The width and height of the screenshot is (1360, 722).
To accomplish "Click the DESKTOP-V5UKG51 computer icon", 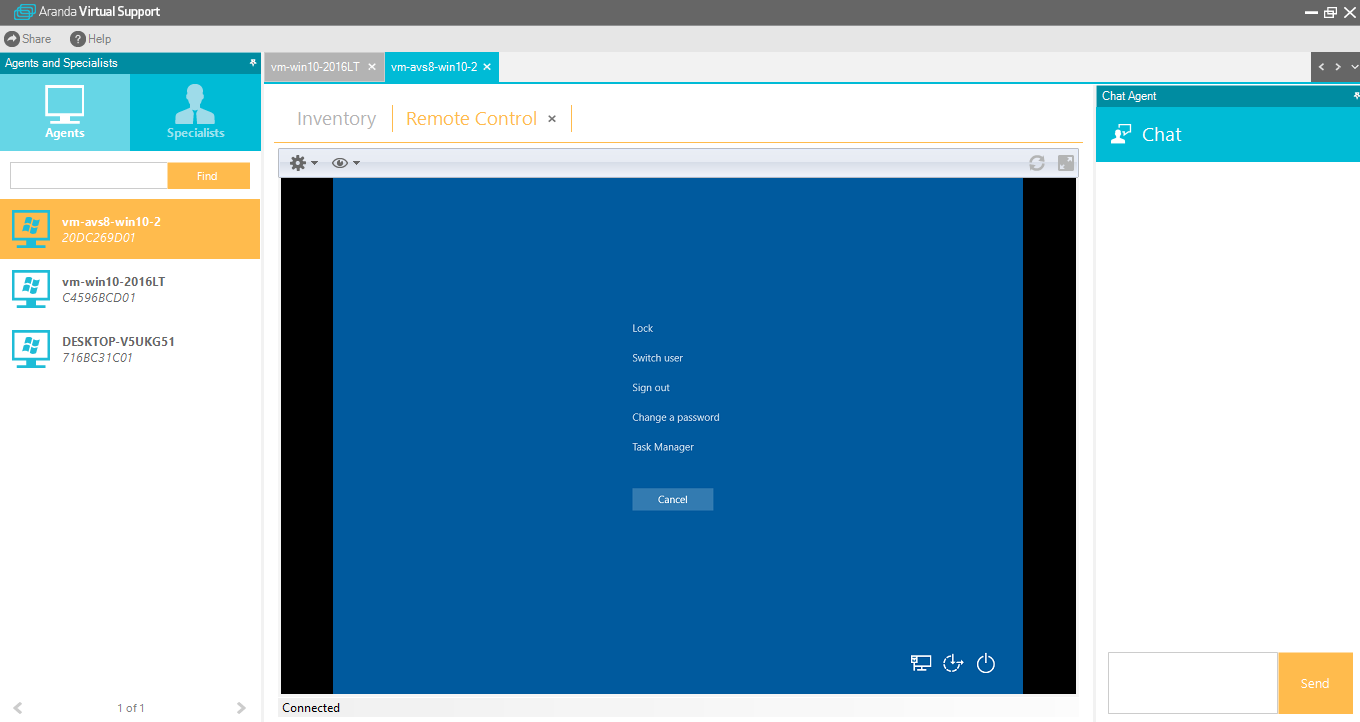I will pos(31,349).
